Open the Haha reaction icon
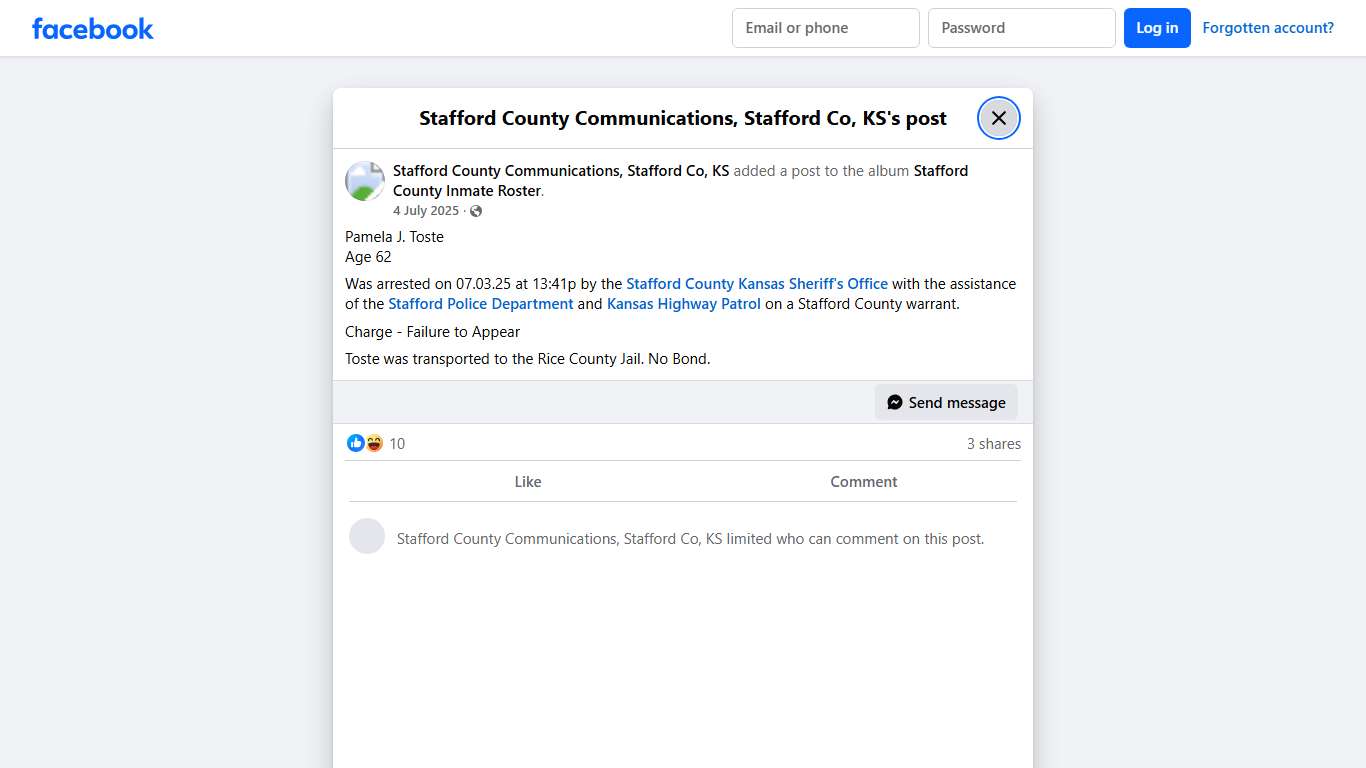Viewport: 1366px width, 768px height. pyautogui.click(x=374, y=443)
